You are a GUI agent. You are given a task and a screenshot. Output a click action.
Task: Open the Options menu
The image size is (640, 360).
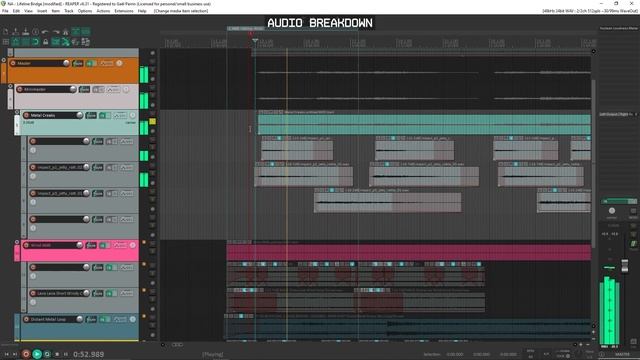click(85, 11)
